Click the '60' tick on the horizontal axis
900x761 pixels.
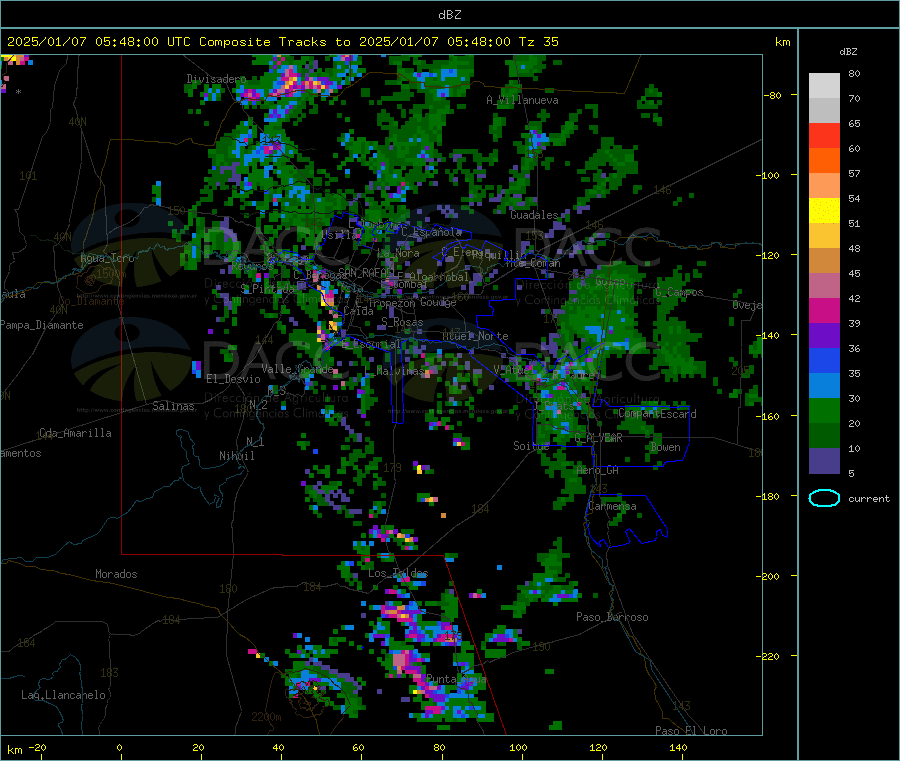pos(358,747)
